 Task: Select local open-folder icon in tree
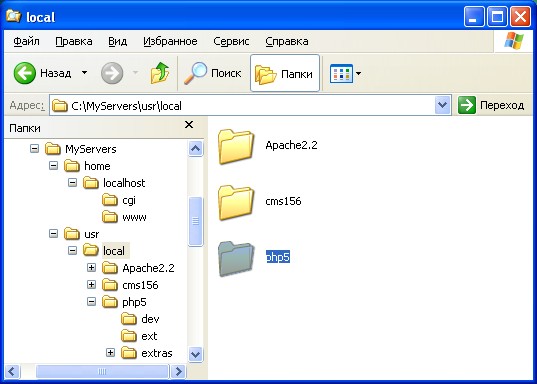tap(91, 250)
